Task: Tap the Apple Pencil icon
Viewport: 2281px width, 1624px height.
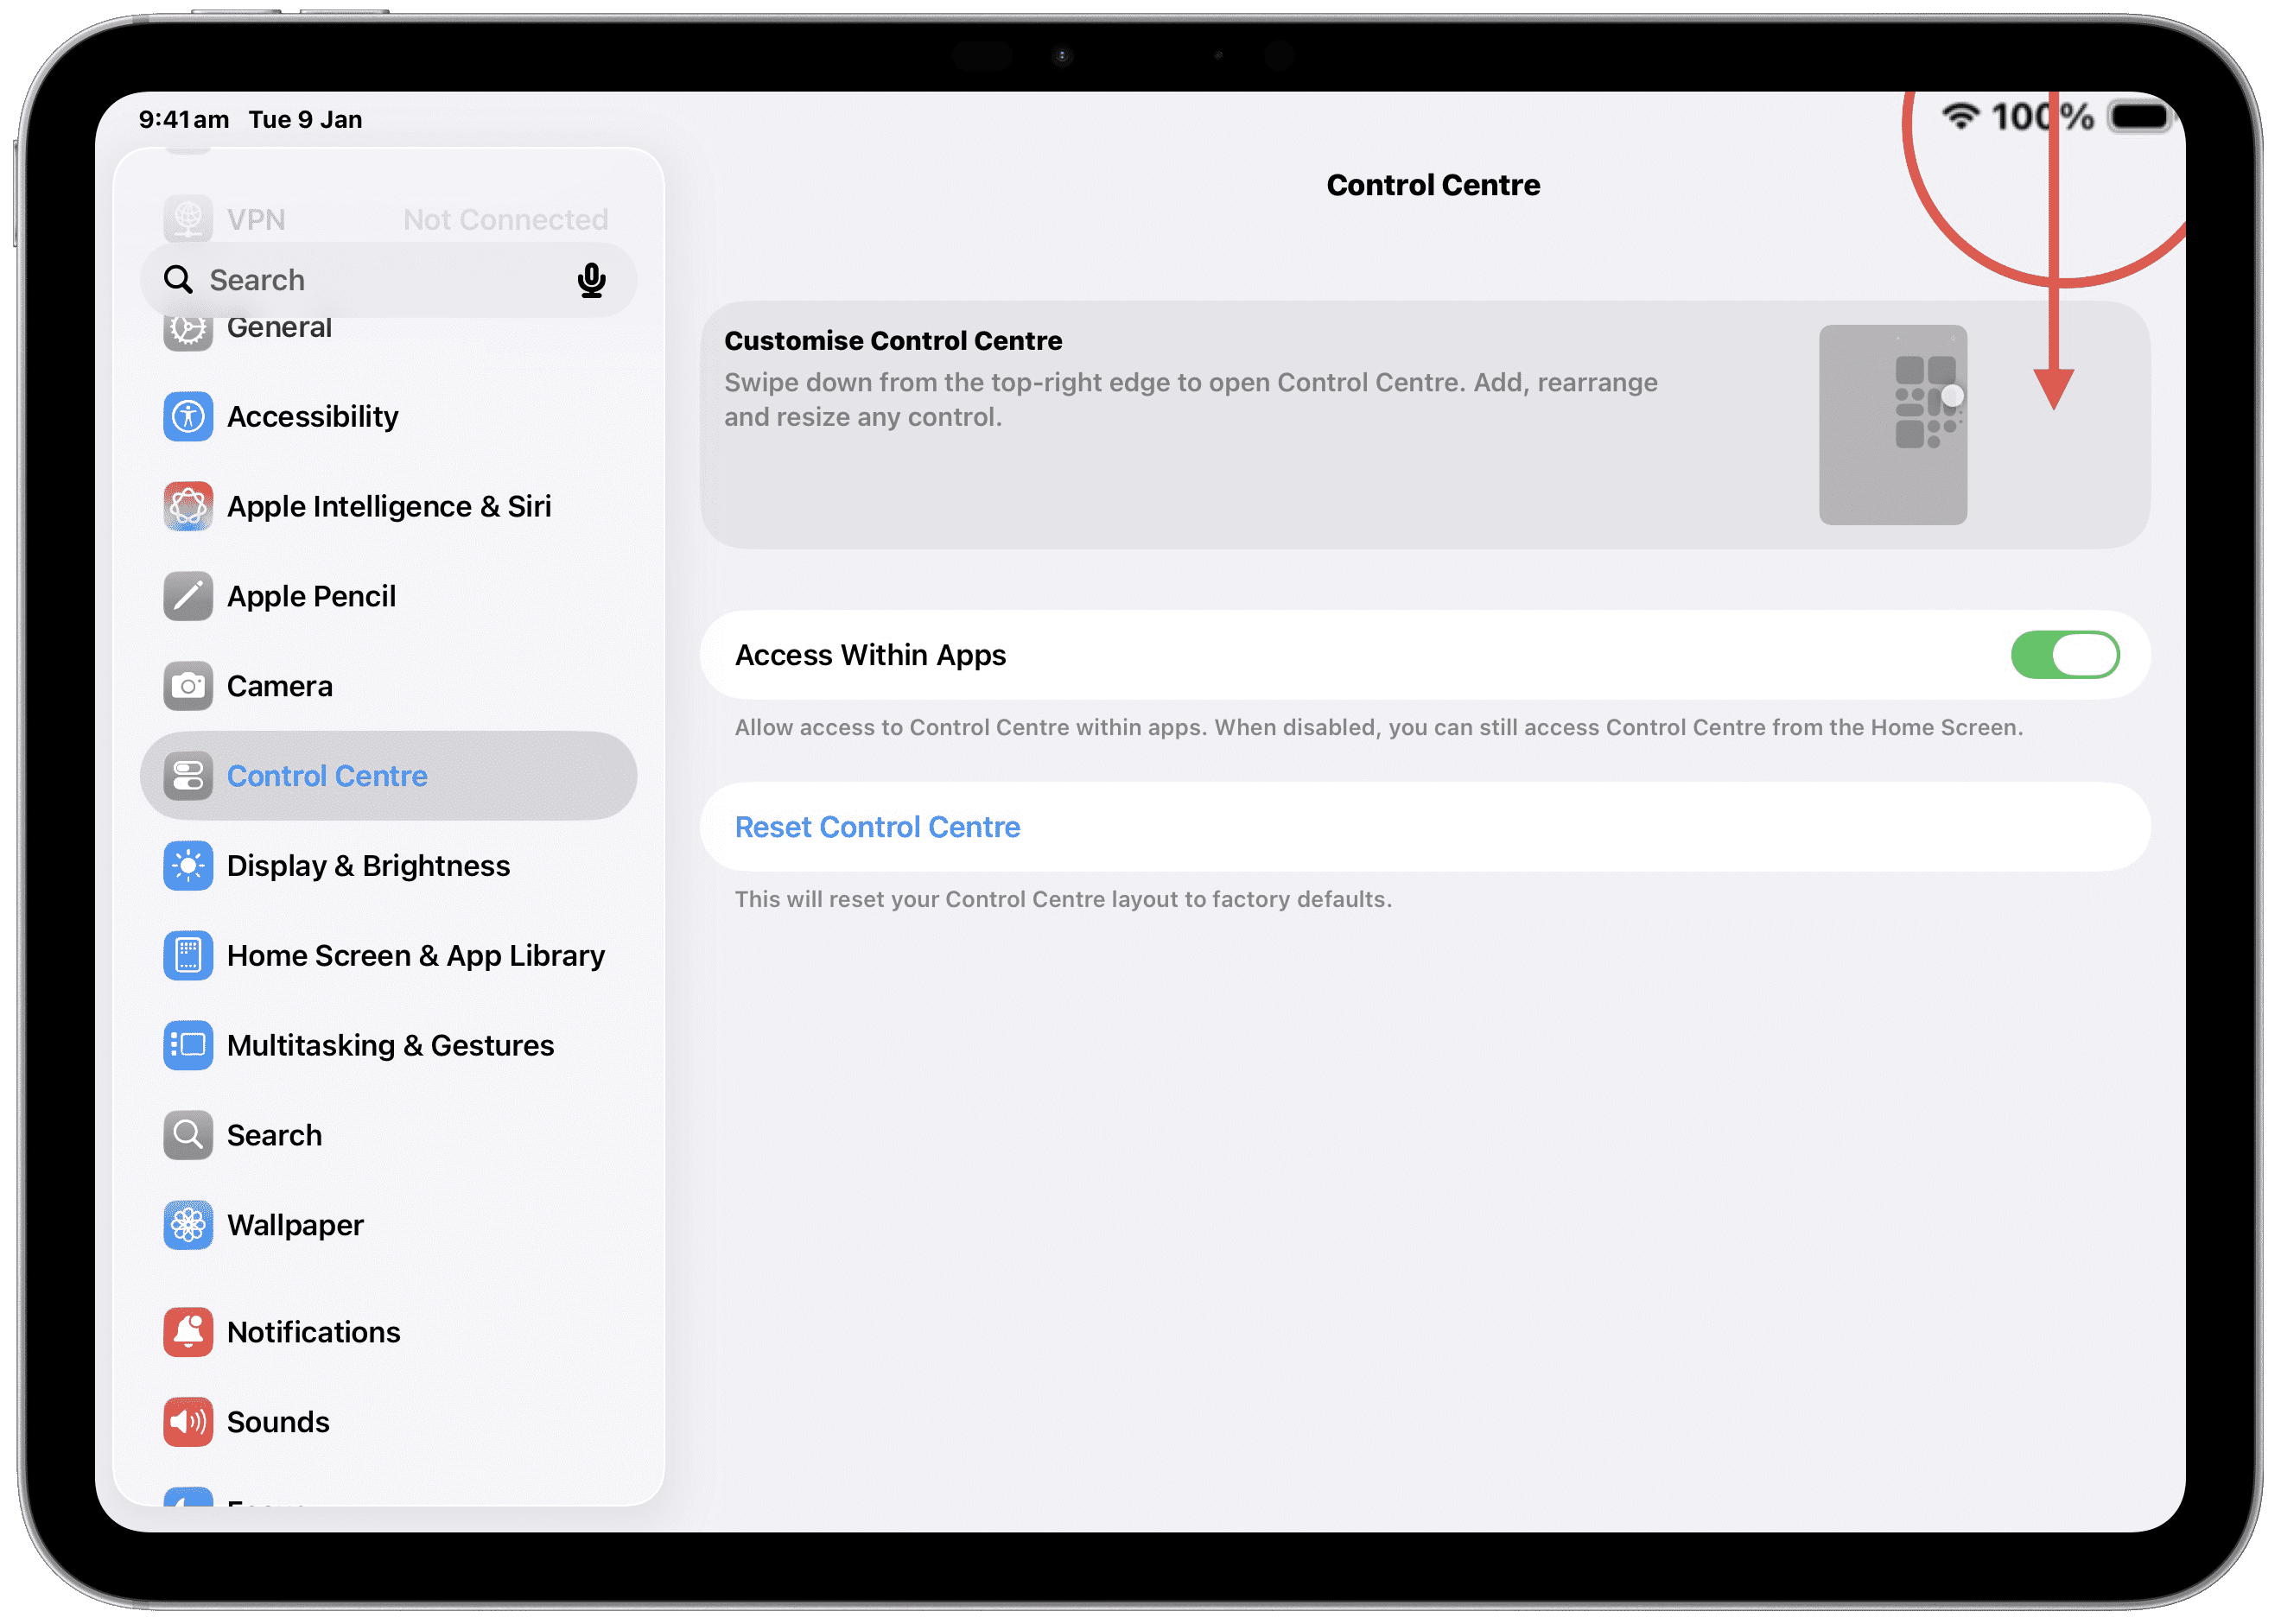Action: pyautogui.click(x=188, y=596)
